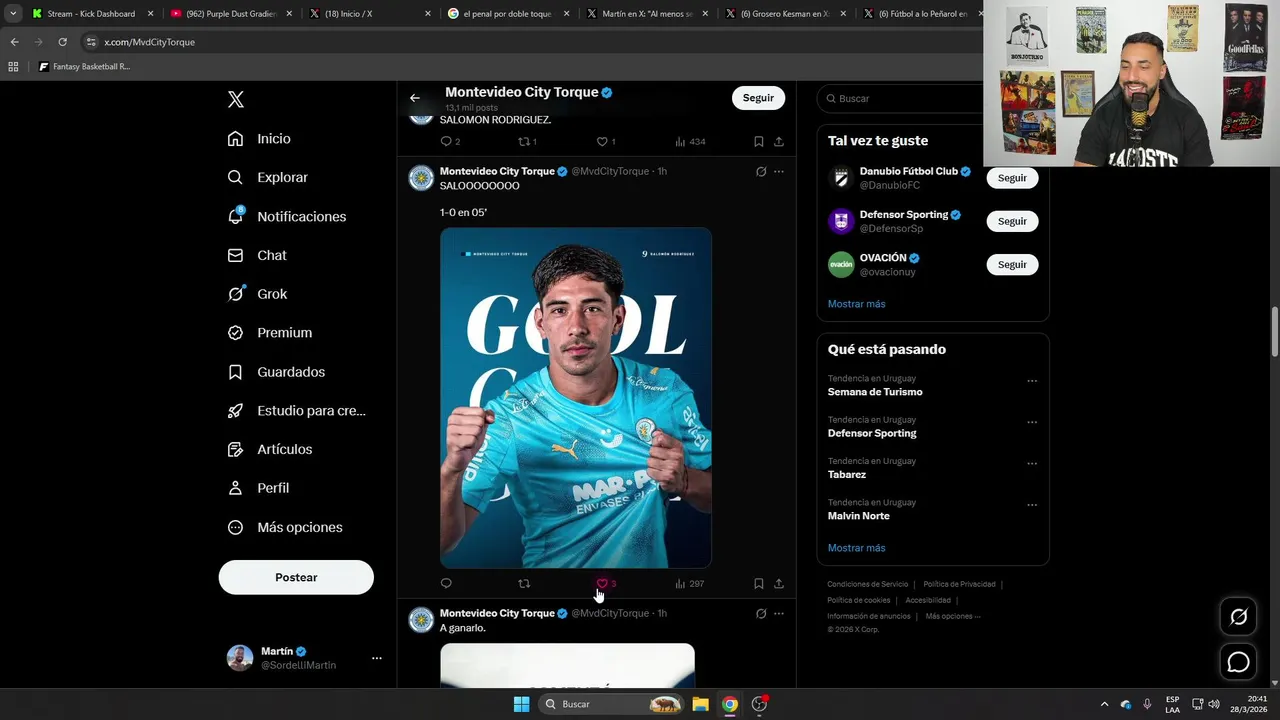Open options for Malvin Norte trend

1032,505
